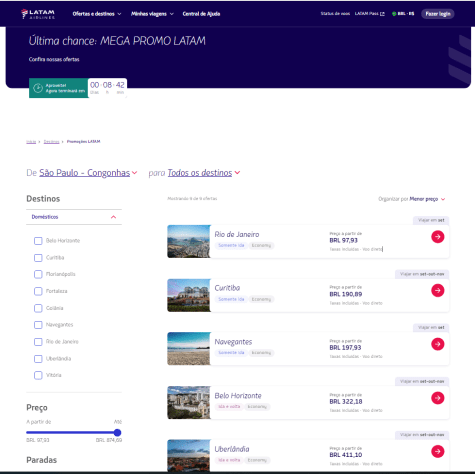Screen dimensions: 475x474
Task: Click the Navegantes price BRL 197,93
Action: click(345, 348)
